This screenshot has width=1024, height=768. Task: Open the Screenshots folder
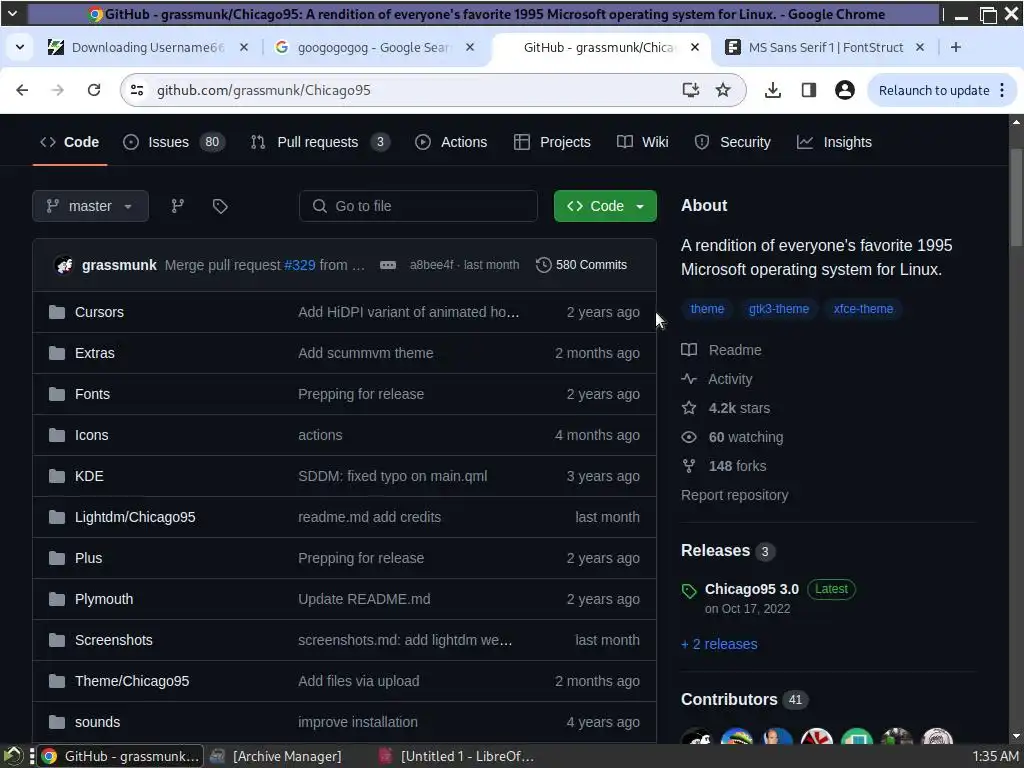[x=114, y=640]
